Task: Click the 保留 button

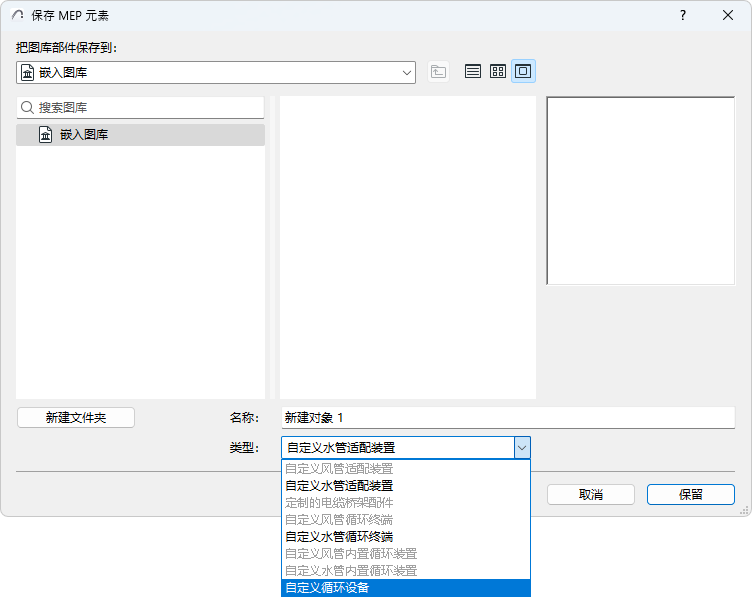Action: pyautogui.click(x=691, y=494)
